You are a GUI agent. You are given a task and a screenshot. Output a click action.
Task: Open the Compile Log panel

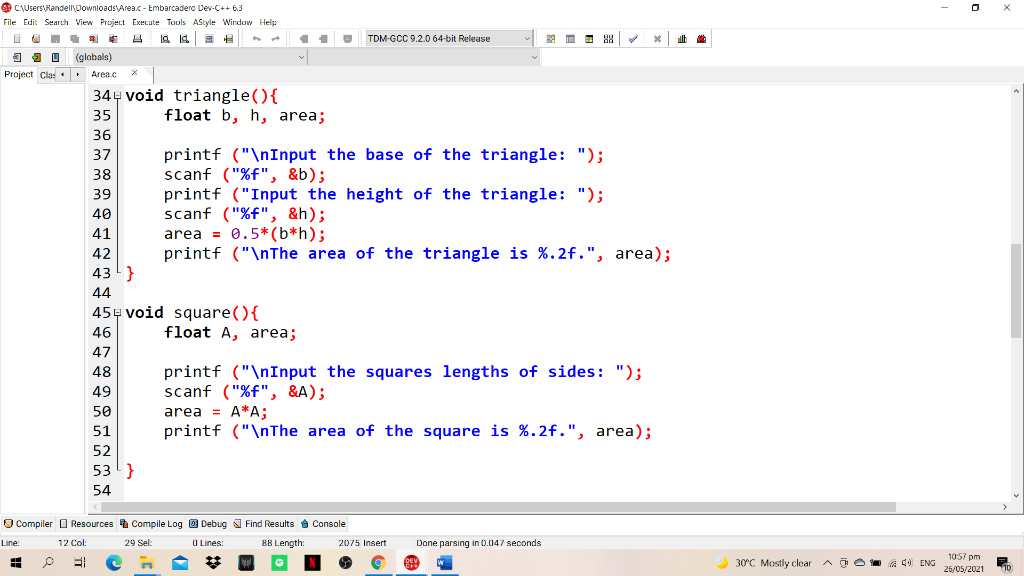coord(150,523)
